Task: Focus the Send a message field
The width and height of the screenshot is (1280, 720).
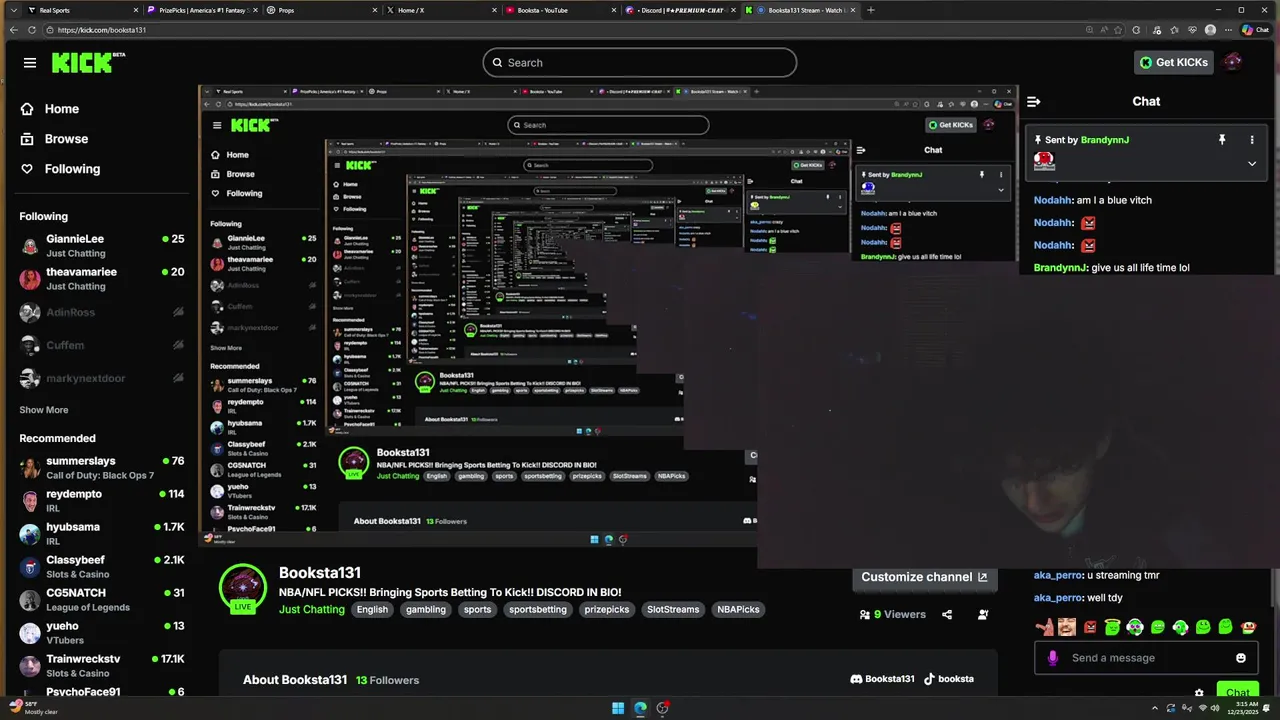Action: (x=1146, y=658)
